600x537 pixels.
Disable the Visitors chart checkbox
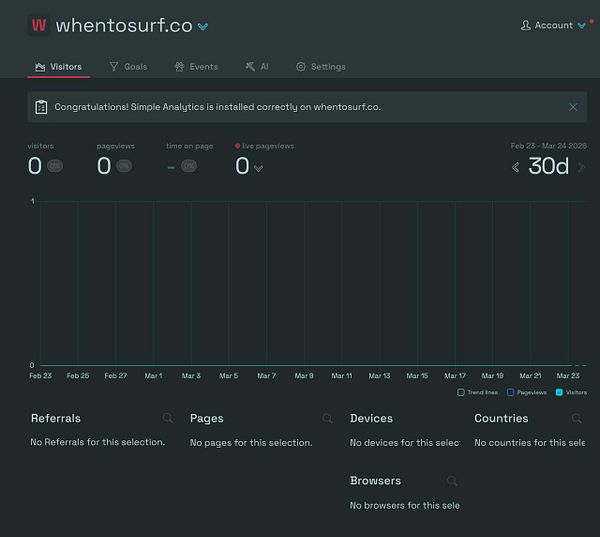pos(559,392)
